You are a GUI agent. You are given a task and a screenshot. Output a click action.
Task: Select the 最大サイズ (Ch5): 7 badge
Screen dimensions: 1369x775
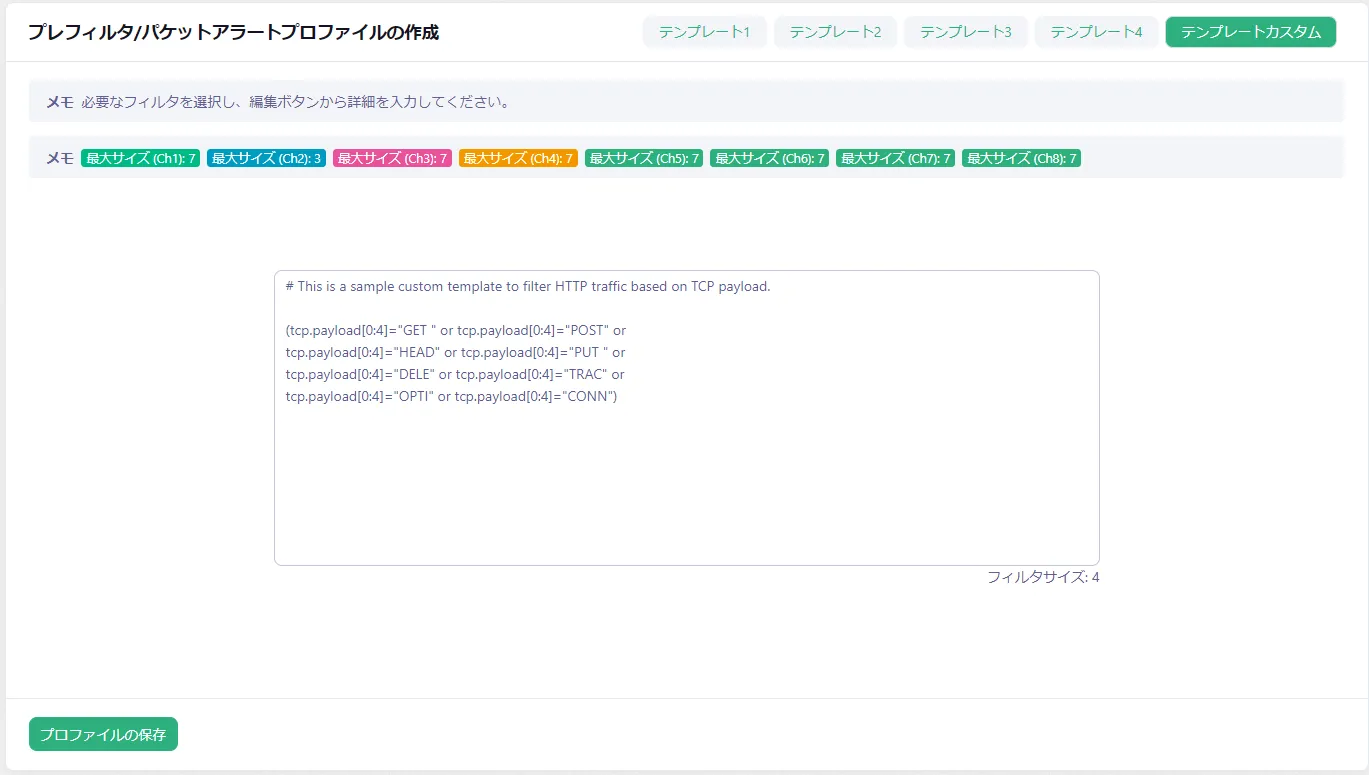pyautogui.click(x=644, y=158)
